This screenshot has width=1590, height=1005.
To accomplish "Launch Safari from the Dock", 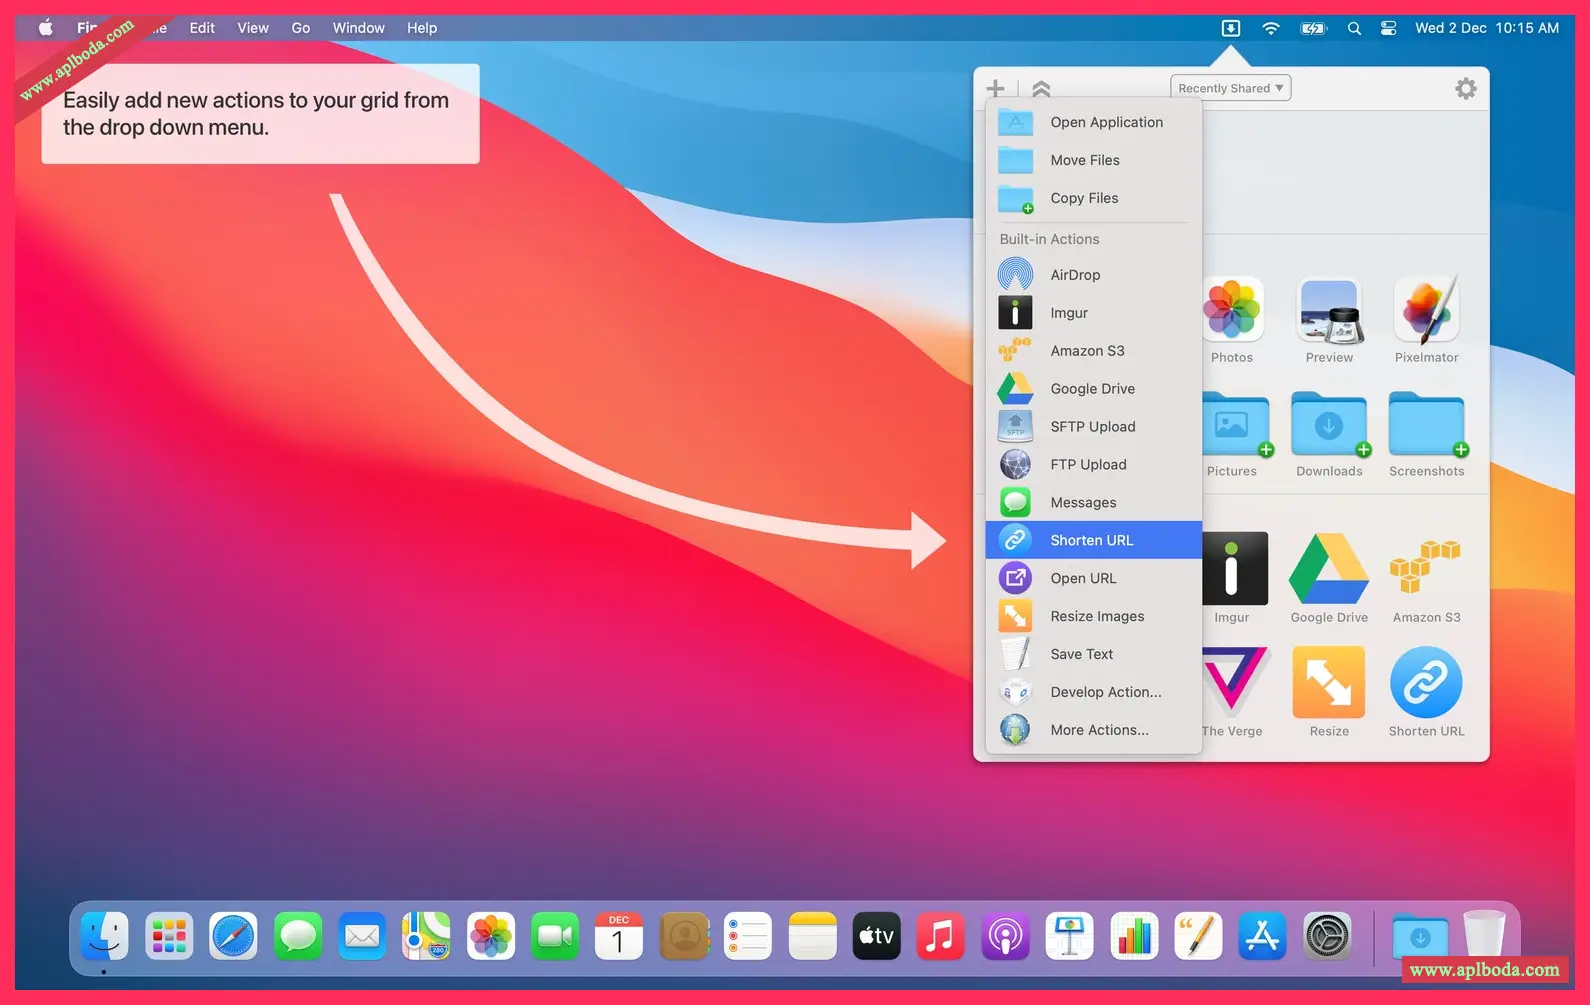I will [x=233, y=937].
